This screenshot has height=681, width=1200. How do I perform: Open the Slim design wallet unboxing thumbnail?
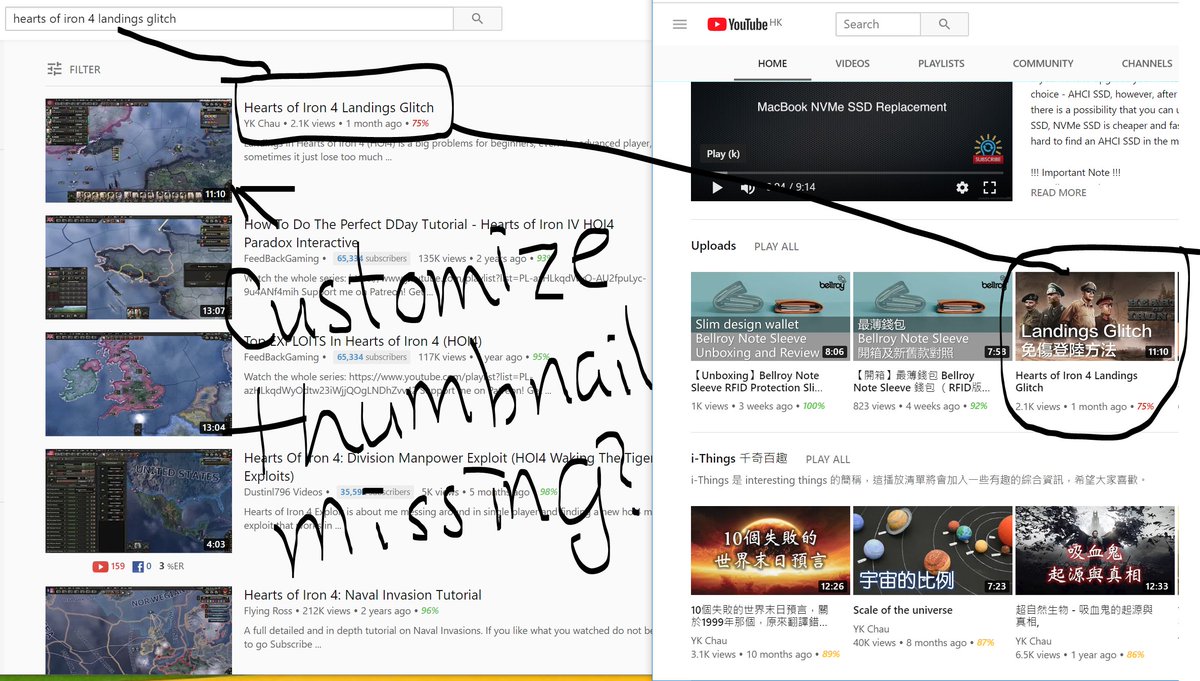tap(770, 317)
